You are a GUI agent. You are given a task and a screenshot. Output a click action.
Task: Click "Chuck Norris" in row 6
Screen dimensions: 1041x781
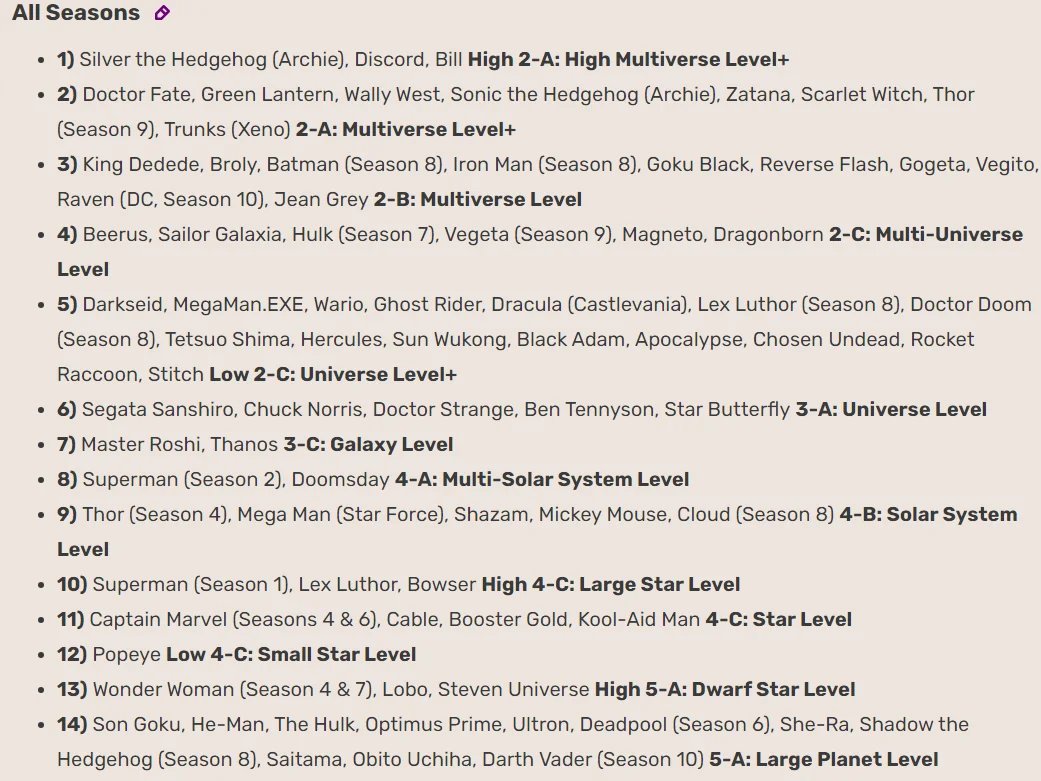point(303,409)
